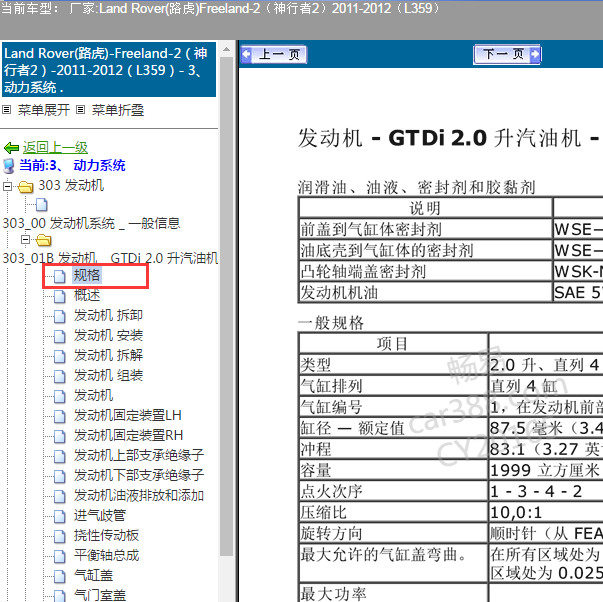The height and width of the screenshot is (602, 603).
Task: Click the 303 发动机 folder label
Action: (x=71, y=185)
